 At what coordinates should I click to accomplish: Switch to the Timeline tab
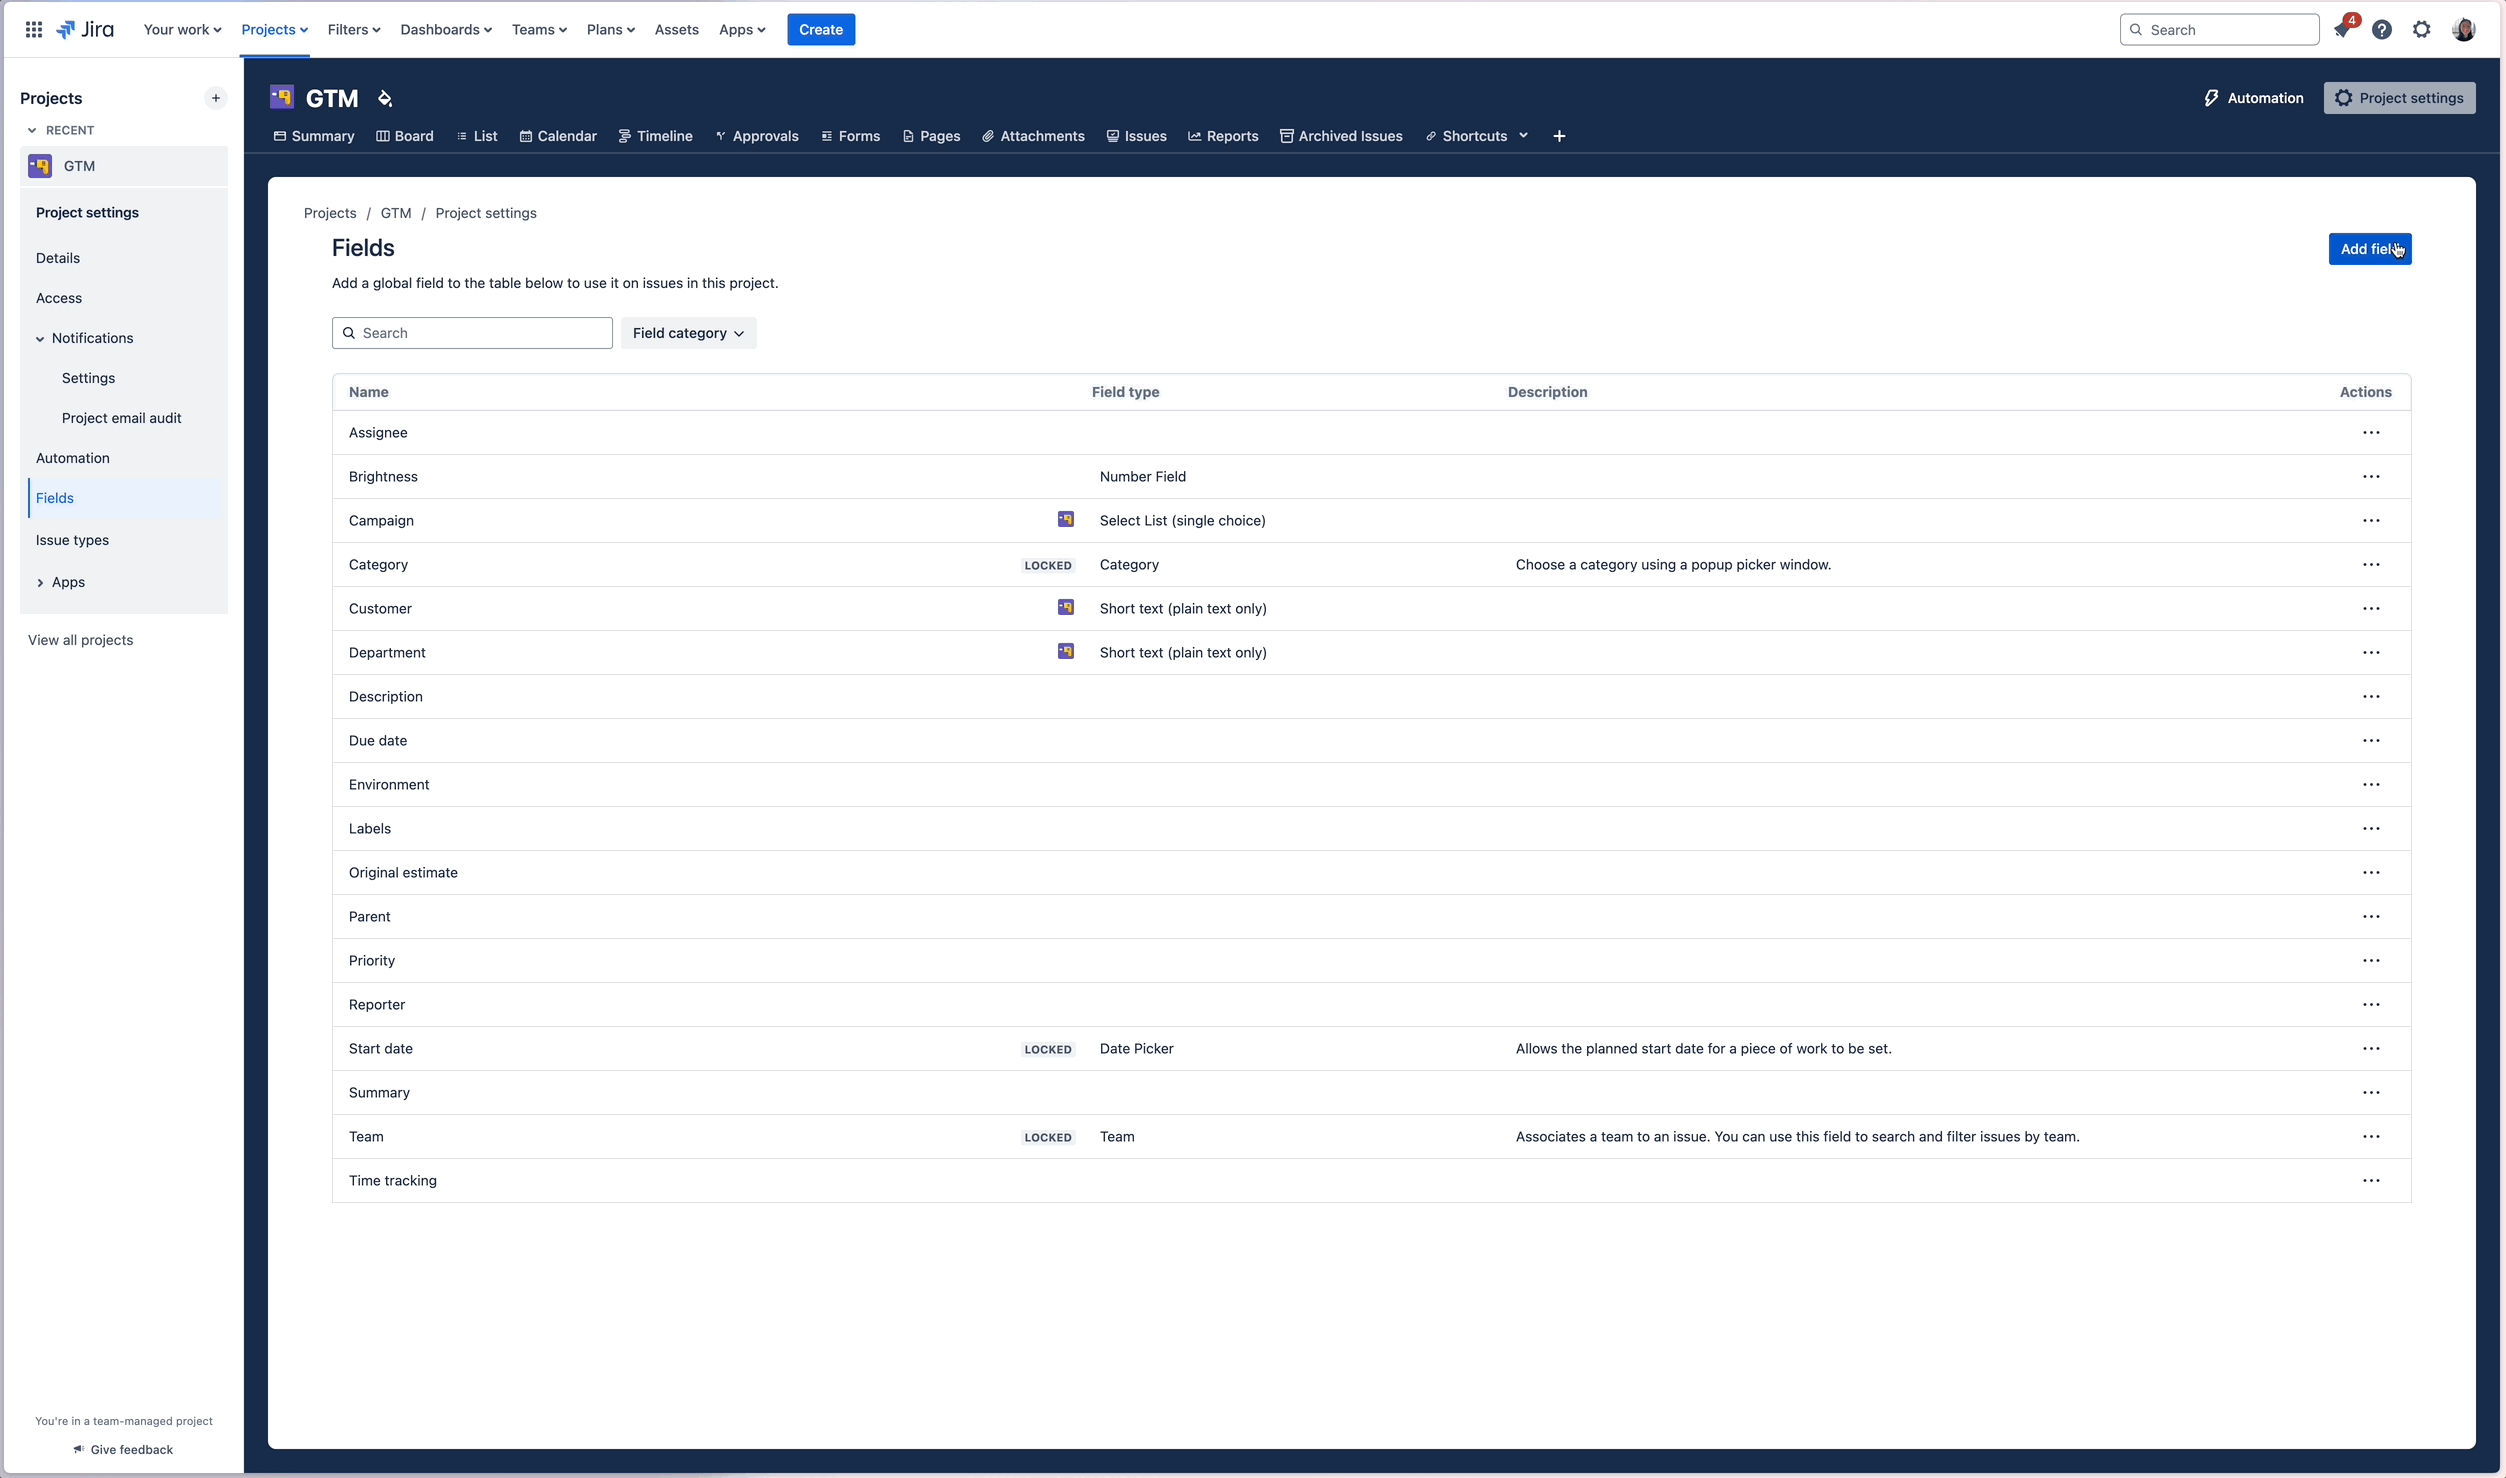[655, 136]
